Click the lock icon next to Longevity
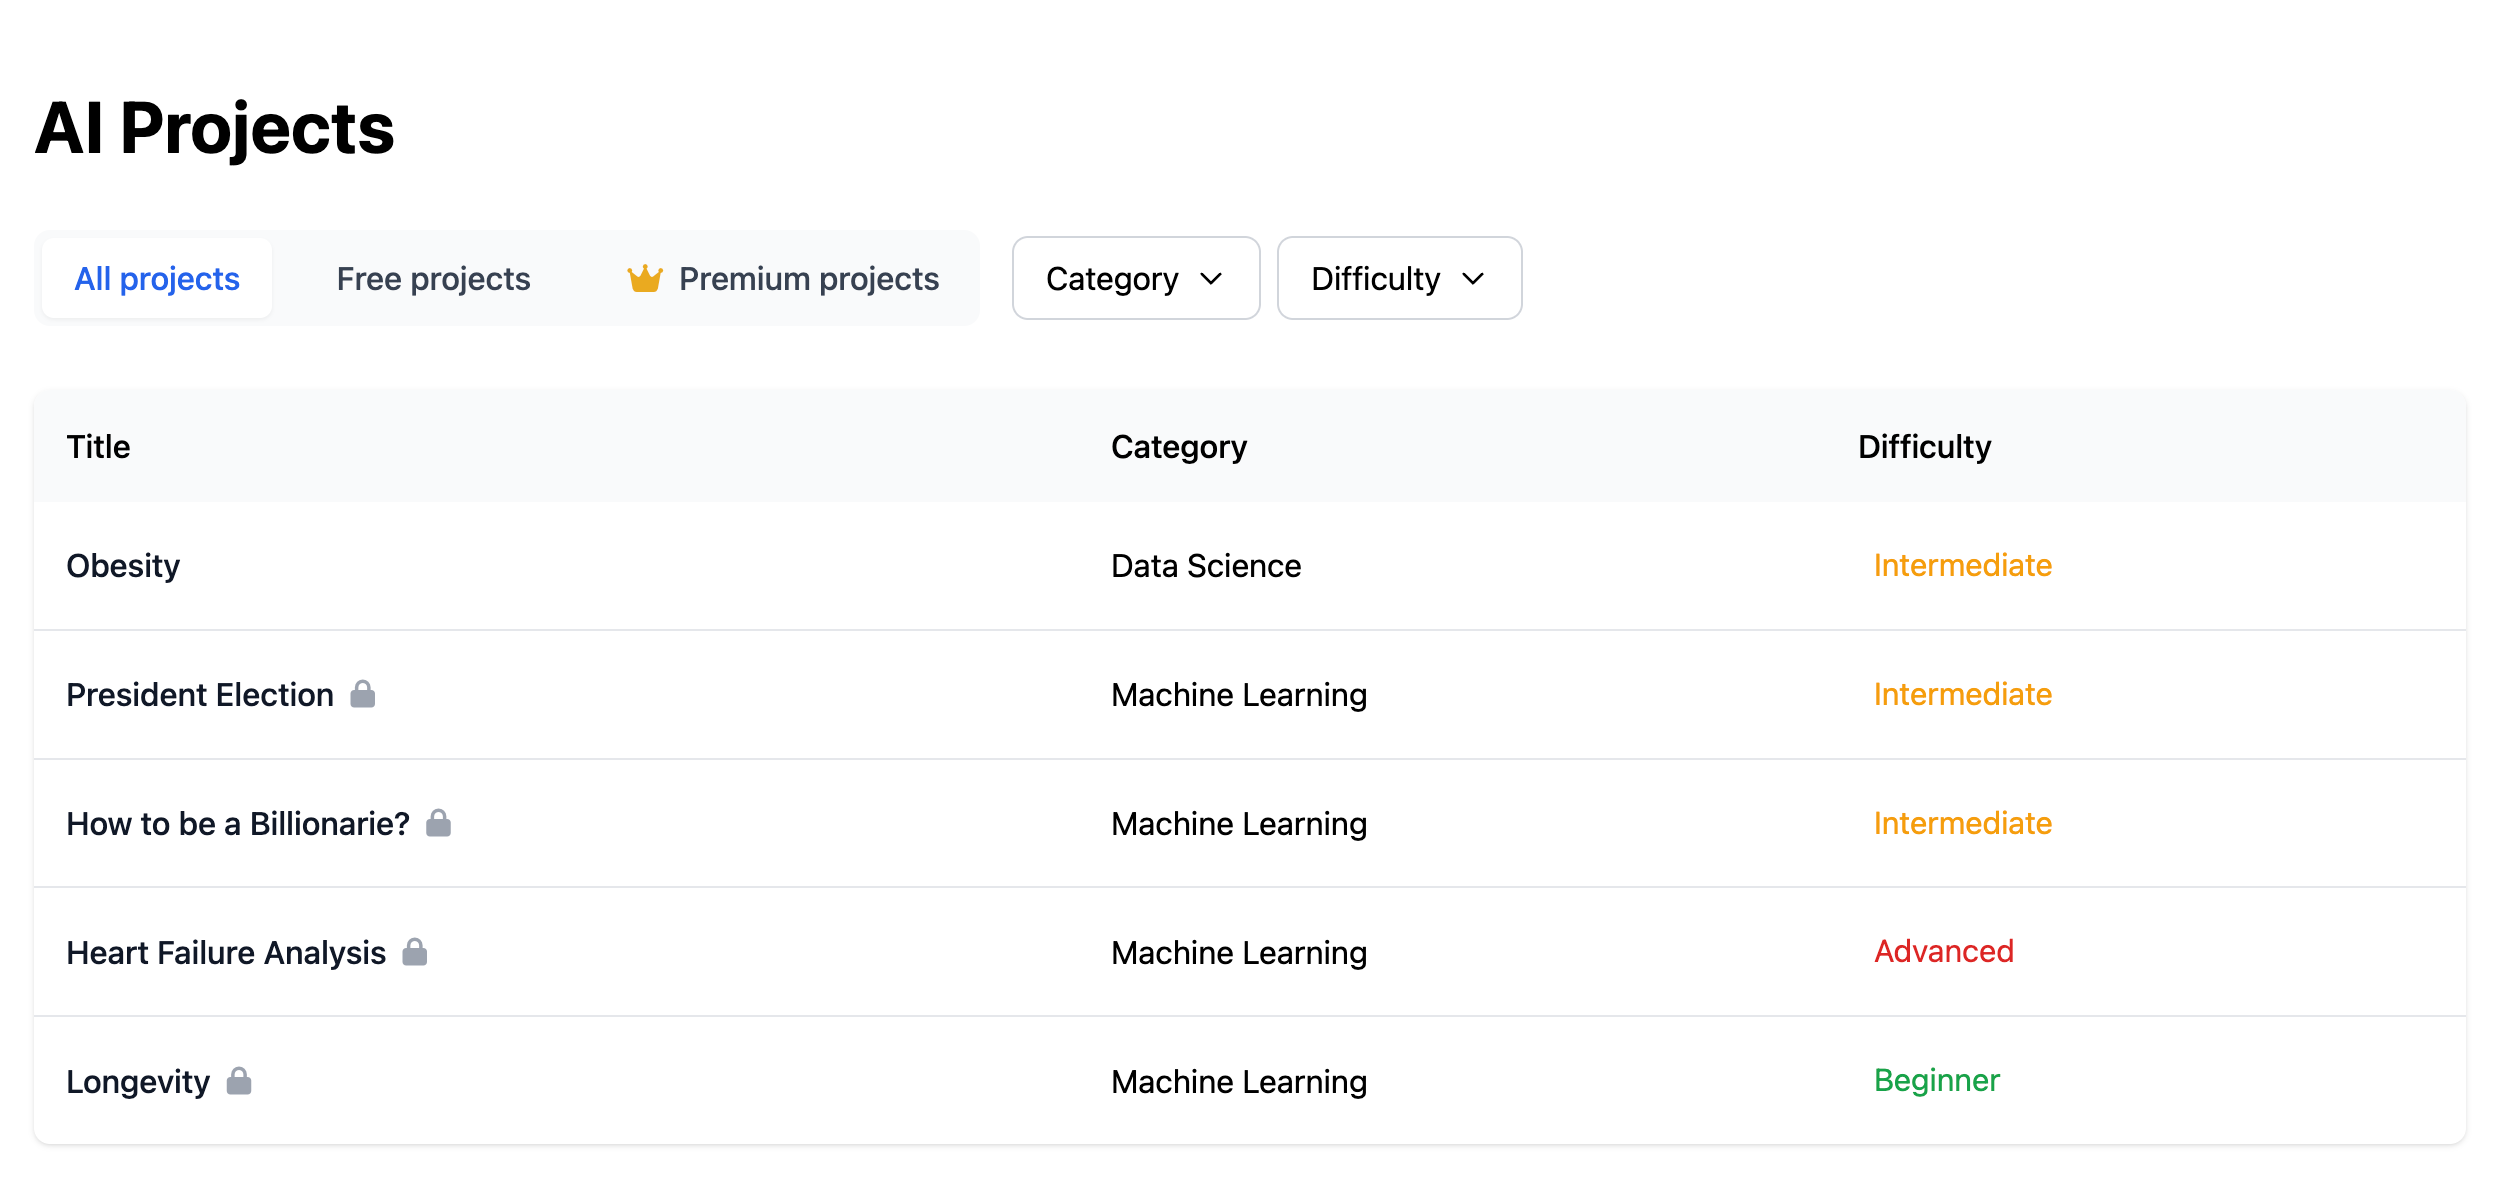The height and width of the screenshot is (1196, 2500). [x=239, y=1081]
